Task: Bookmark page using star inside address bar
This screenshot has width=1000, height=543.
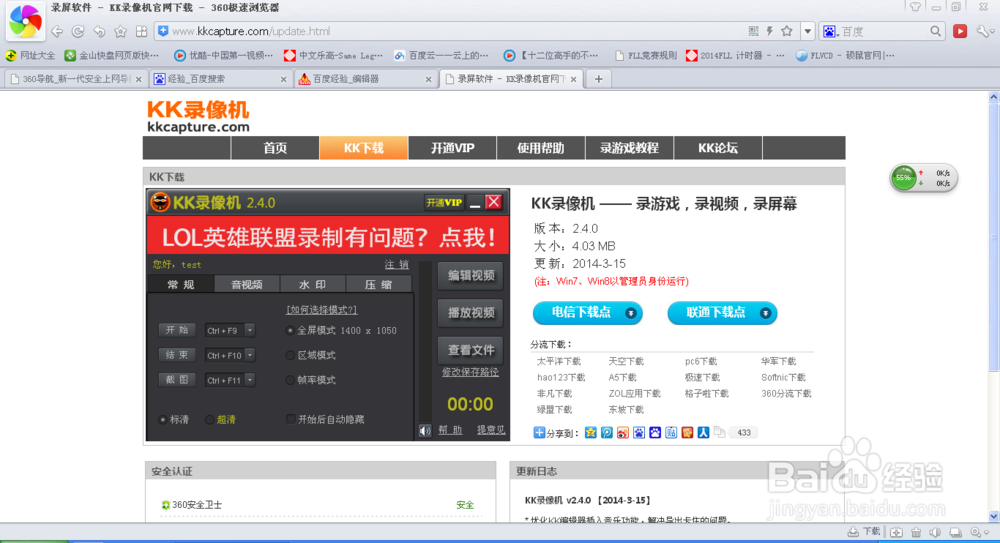Action: (x=787, y=31)
